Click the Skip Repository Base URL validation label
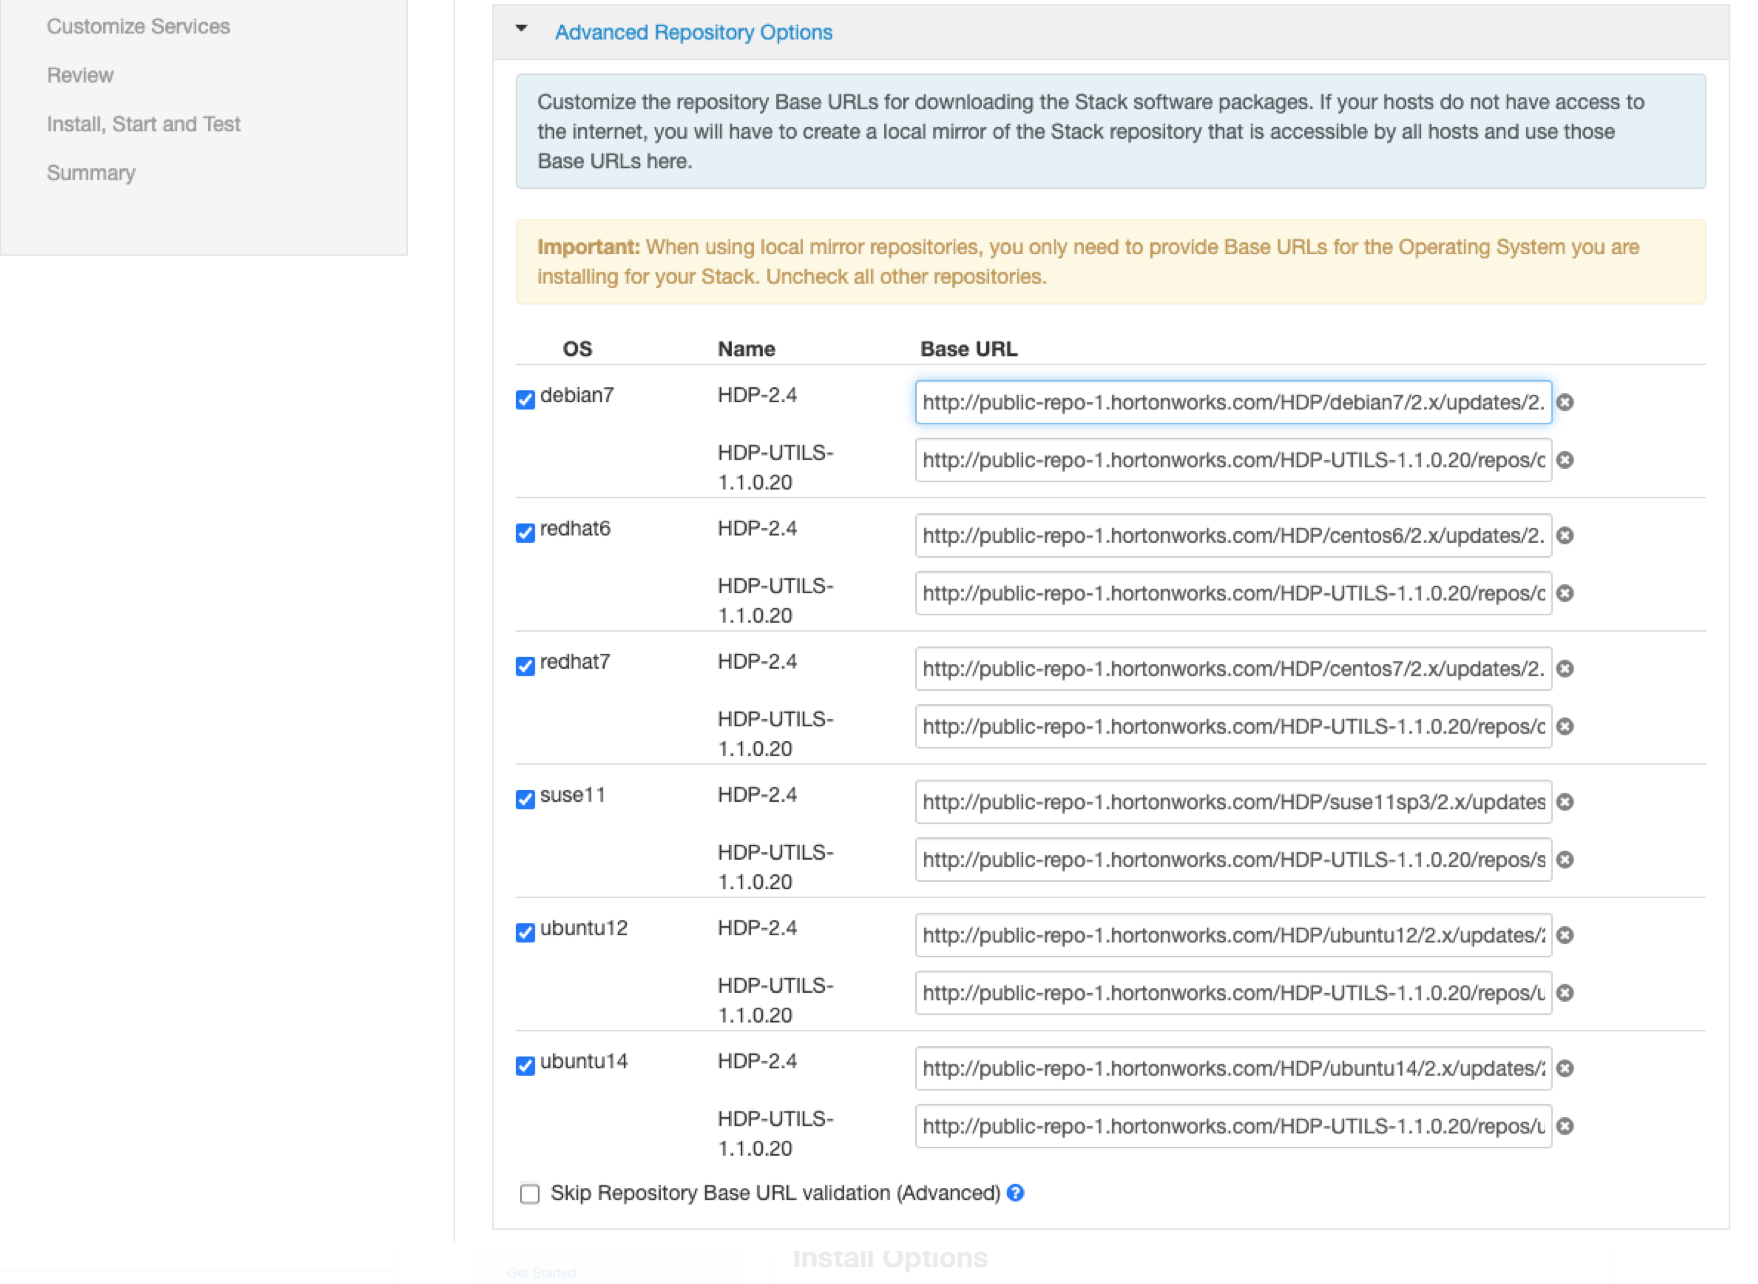Screen dimensions: 1758x1284 [x=775, y=1193]
